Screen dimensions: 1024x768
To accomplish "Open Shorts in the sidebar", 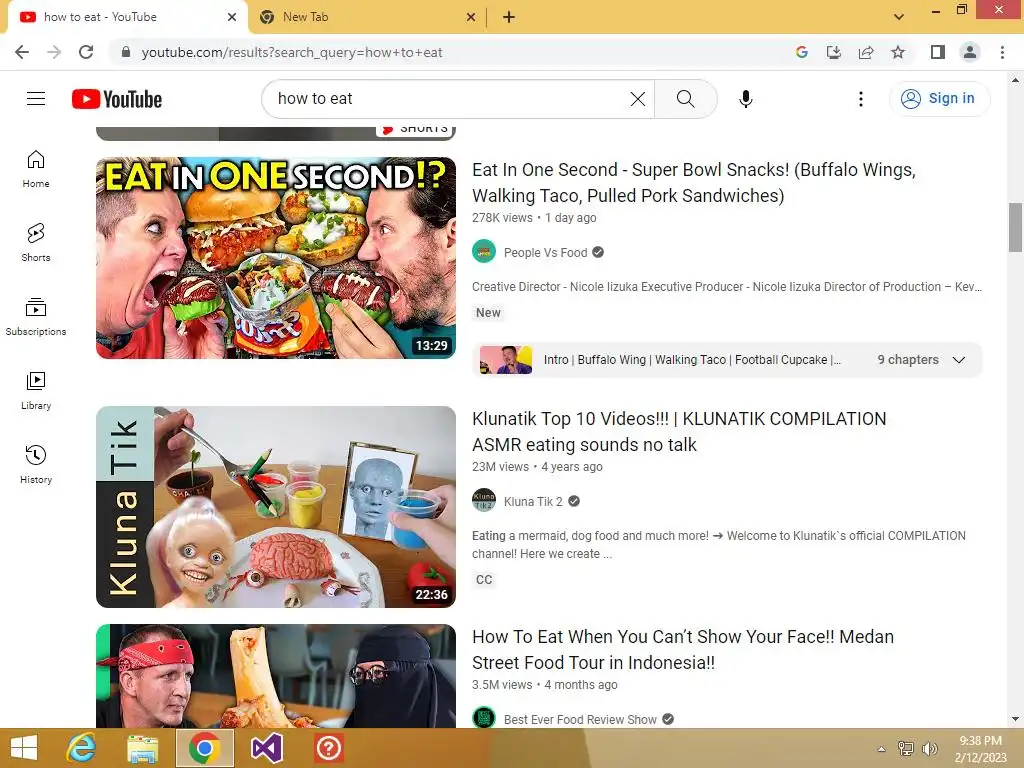I will click(x=36, y=243).
